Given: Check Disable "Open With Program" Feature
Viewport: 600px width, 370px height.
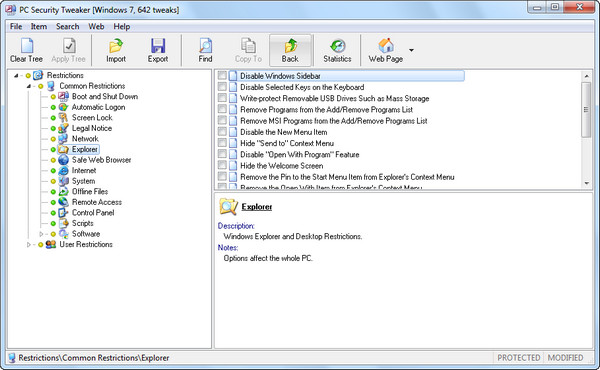Looking at the screenshot, I should click(222, 154).
